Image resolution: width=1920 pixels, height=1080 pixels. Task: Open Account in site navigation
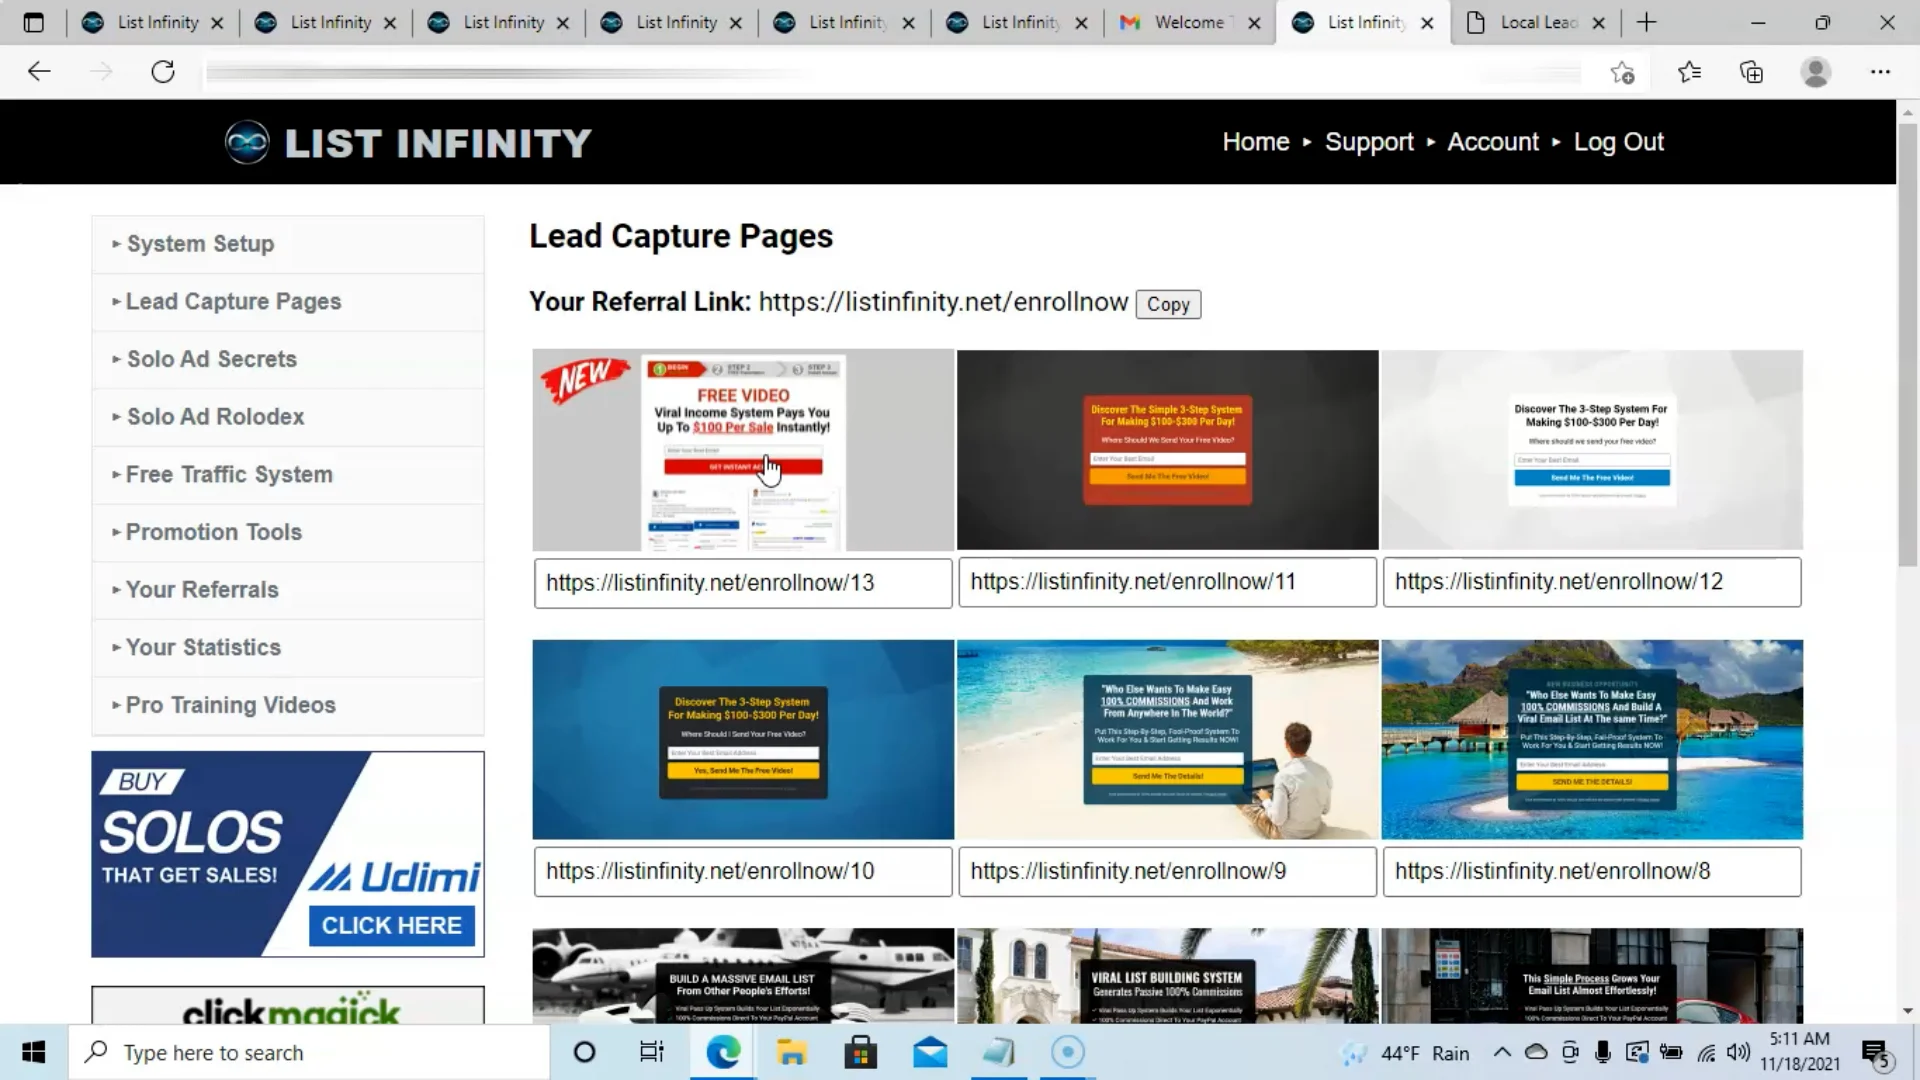pos(1493,142)
